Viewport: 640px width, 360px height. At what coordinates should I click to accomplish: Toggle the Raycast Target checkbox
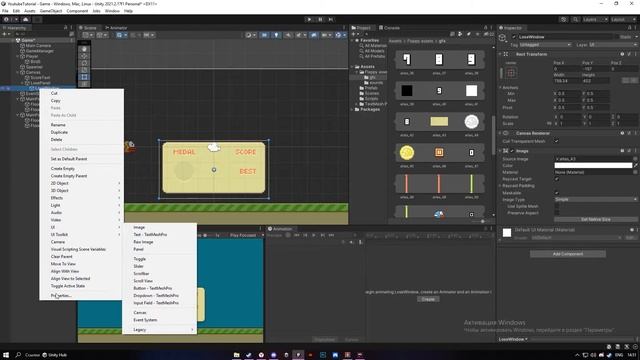pyautogui.click(x=556, y=179)
